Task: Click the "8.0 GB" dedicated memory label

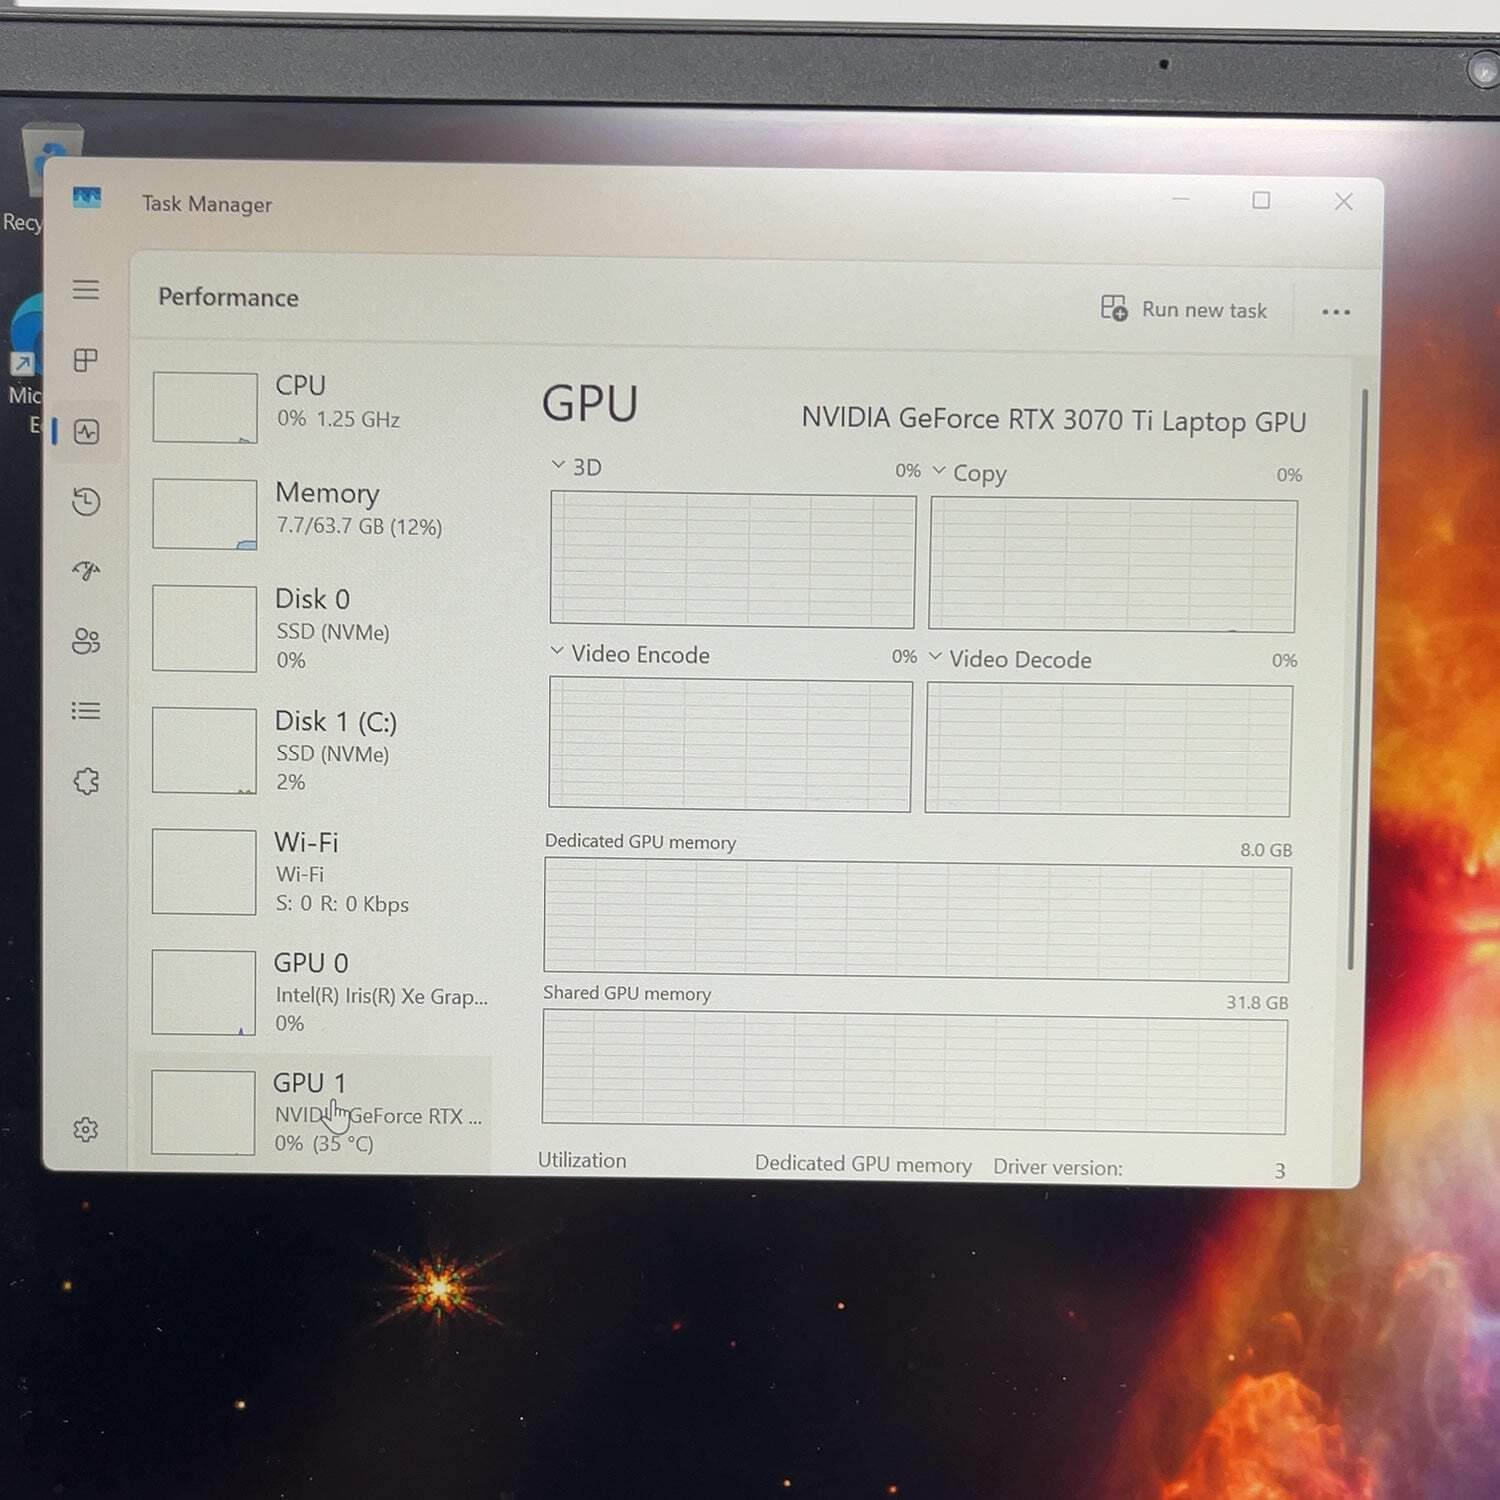Action: click(x=1266, y=849)
